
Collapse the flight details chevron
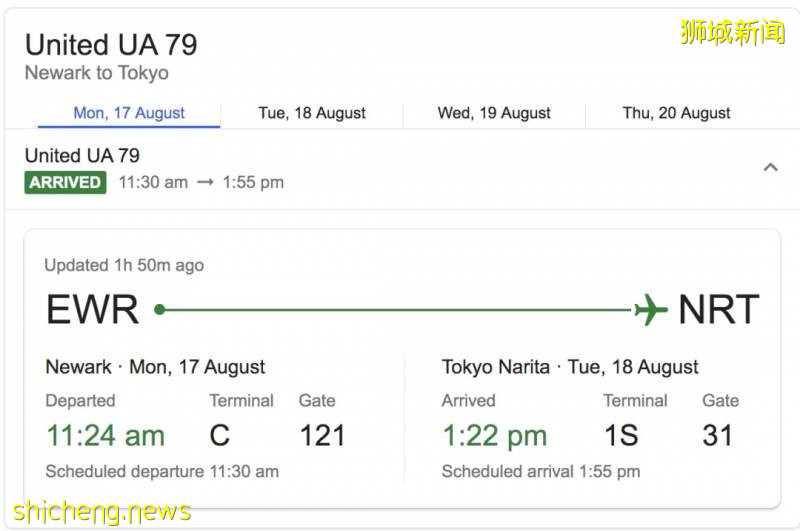pyautogui.click(x=770, y=167)
